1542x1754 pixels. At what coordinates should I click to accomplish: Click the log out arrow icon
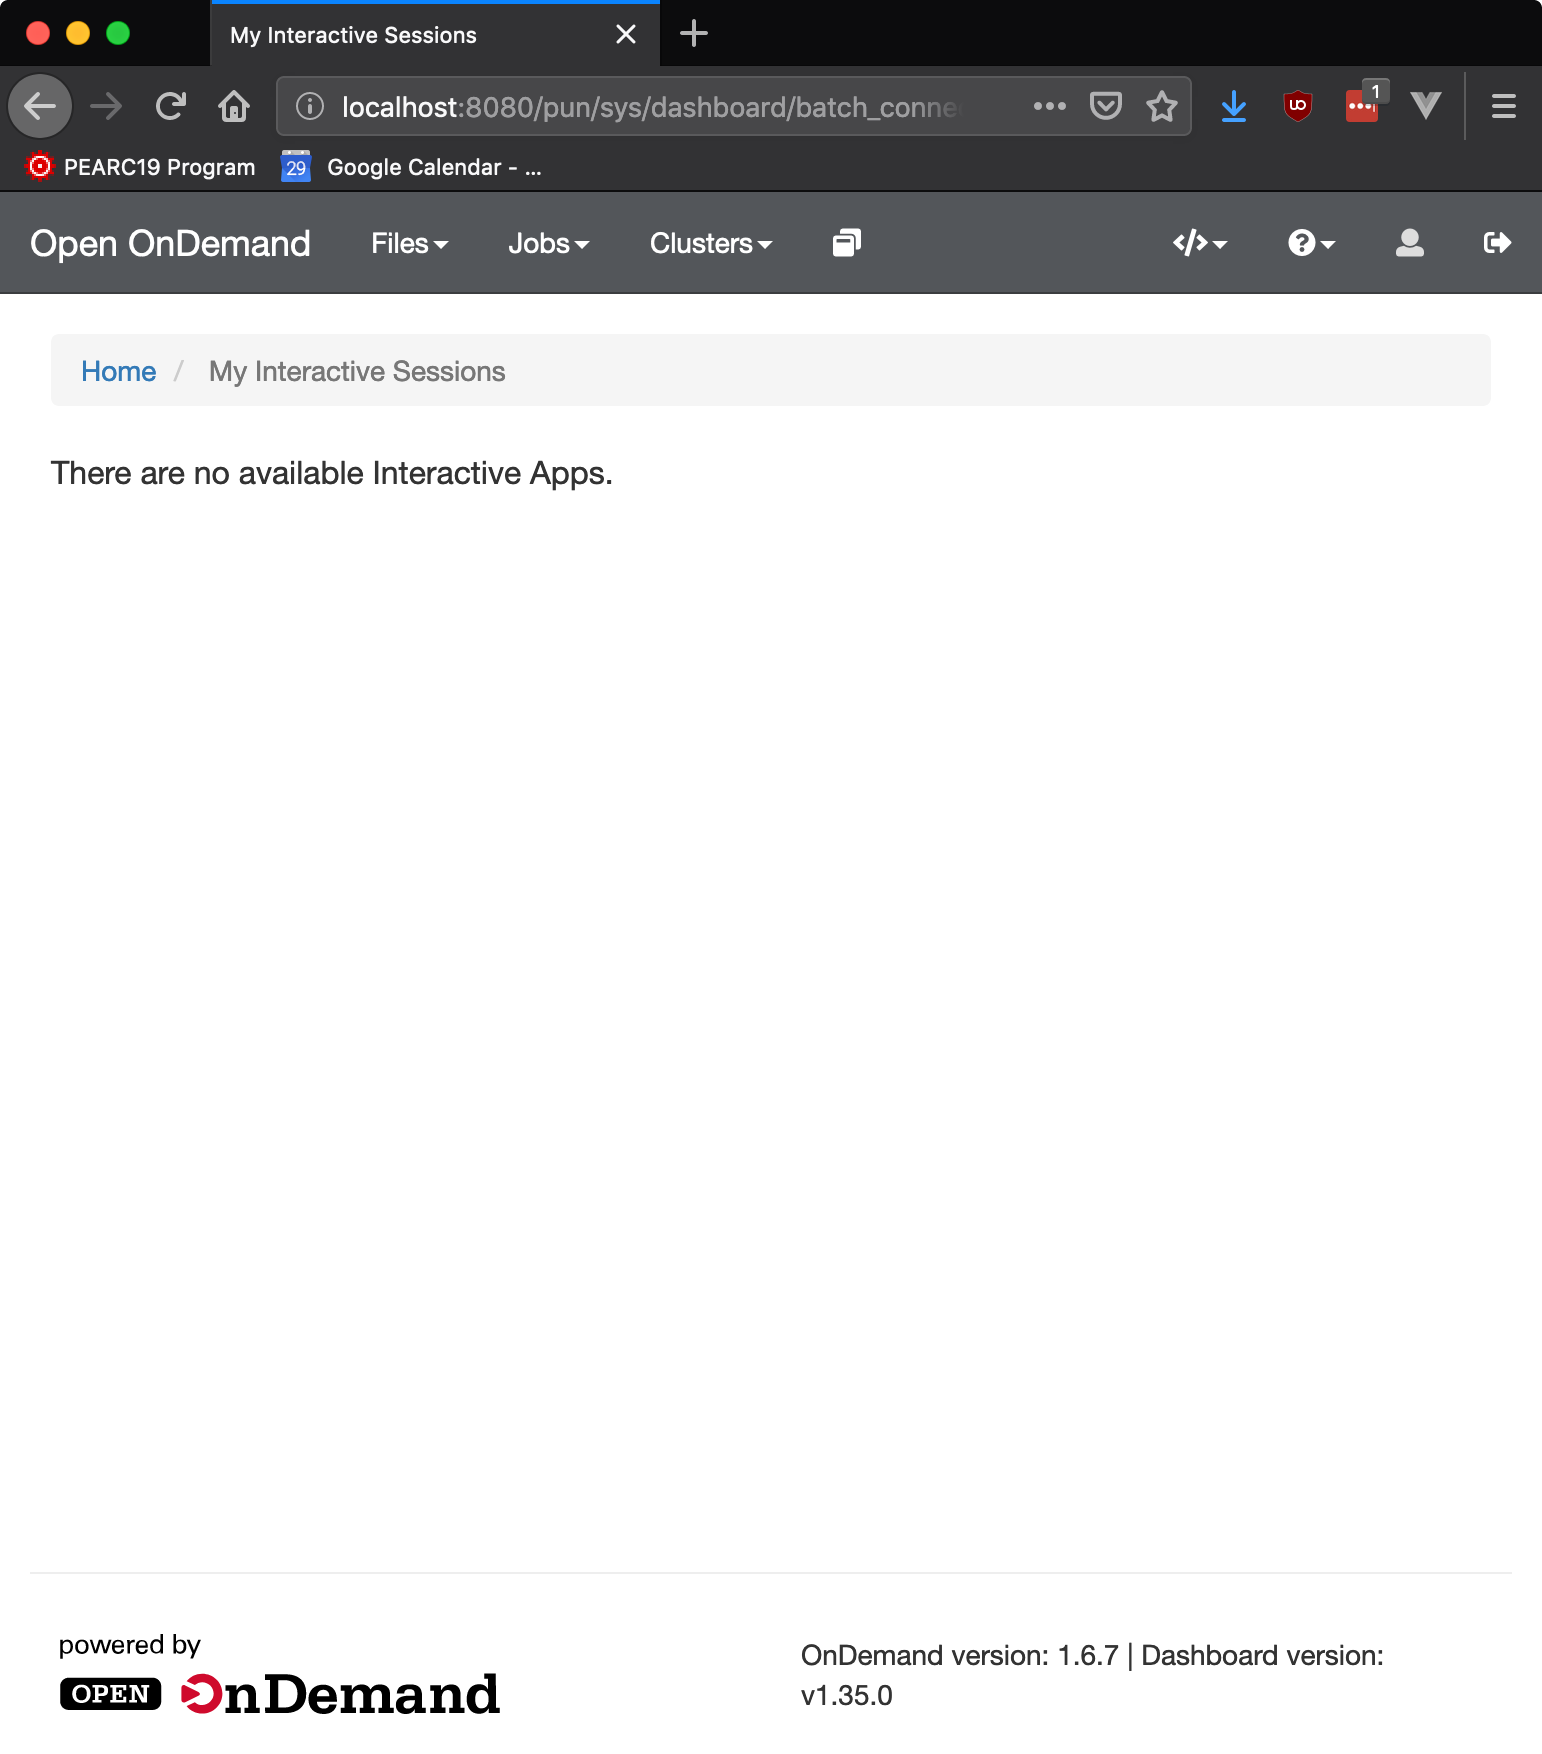pos(1496,243)
